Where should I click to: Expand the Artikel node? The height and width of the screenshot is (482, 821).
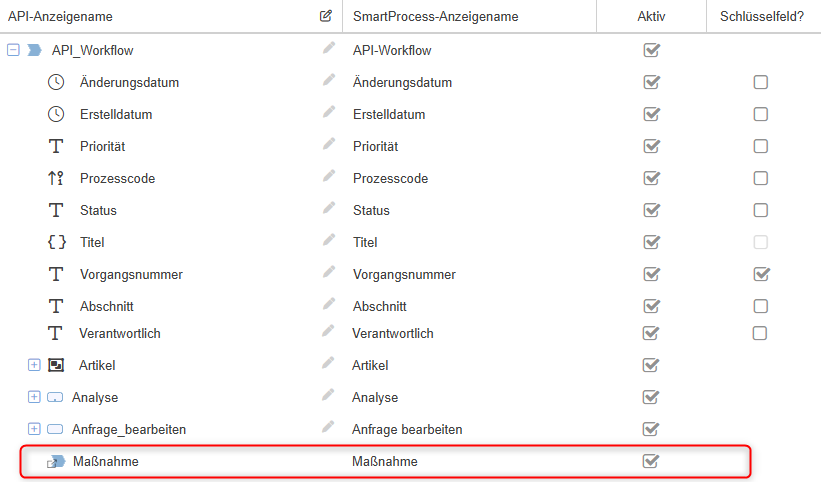pyautogui.click(x=34, y=365)
